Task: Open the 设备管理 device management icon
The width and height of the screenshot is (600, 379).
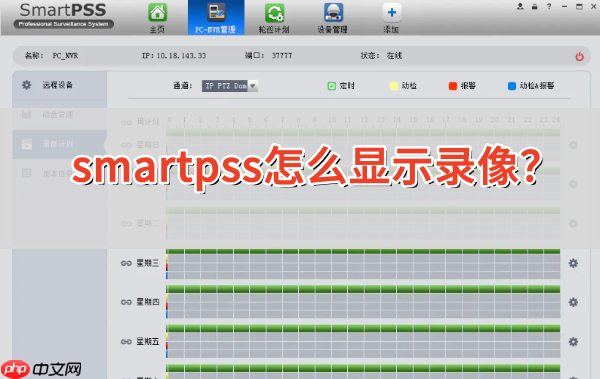Action: [x=333, y=13]
